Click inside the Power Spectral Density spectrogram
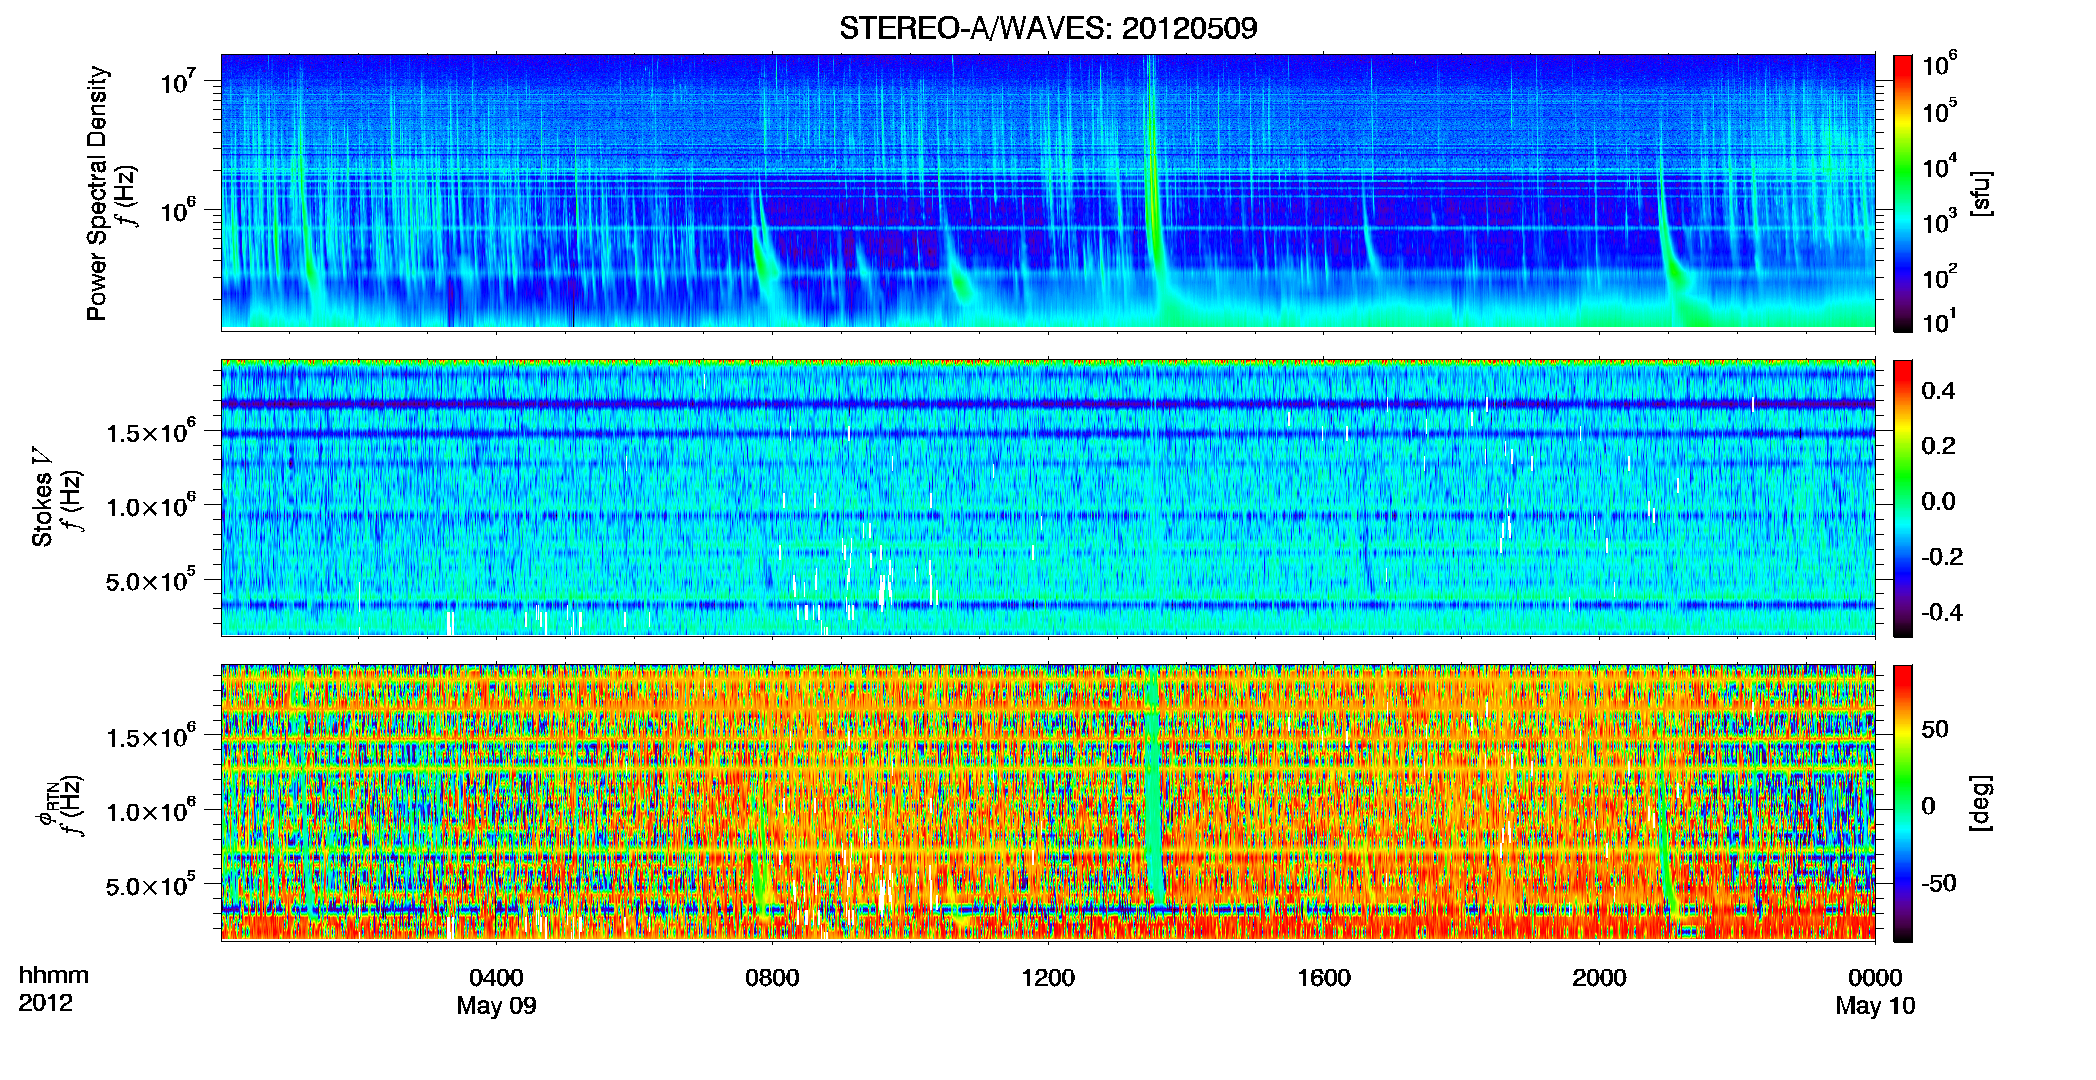Screen dimensions: 2096x1080 pyautogui.click(x=1048, y=192)
